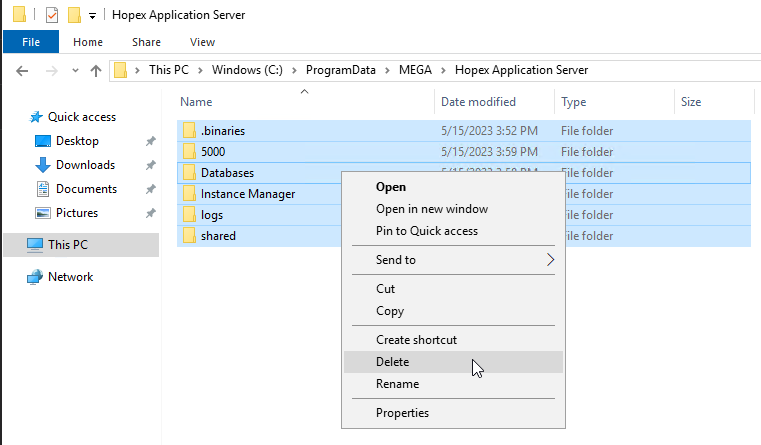The image size is (761, 445).
Task: Click MEGA in the address breadcrumb
Action: pos(415,70)
